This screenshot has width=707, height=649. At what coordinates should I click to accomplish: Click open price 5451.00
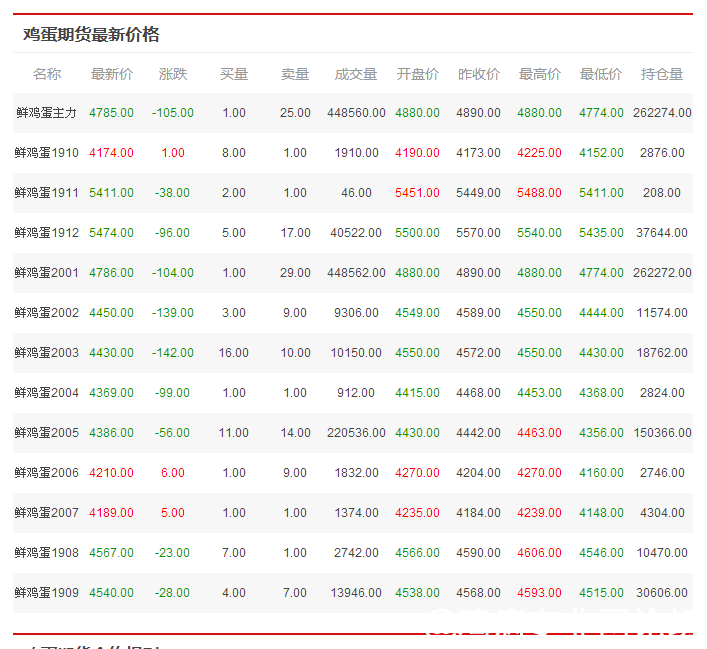click(x=418, y=193)
